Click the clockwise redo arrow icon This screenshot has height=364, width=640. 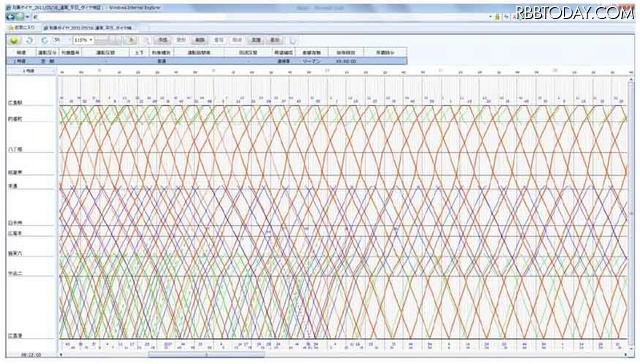click(x=44, y=40)
